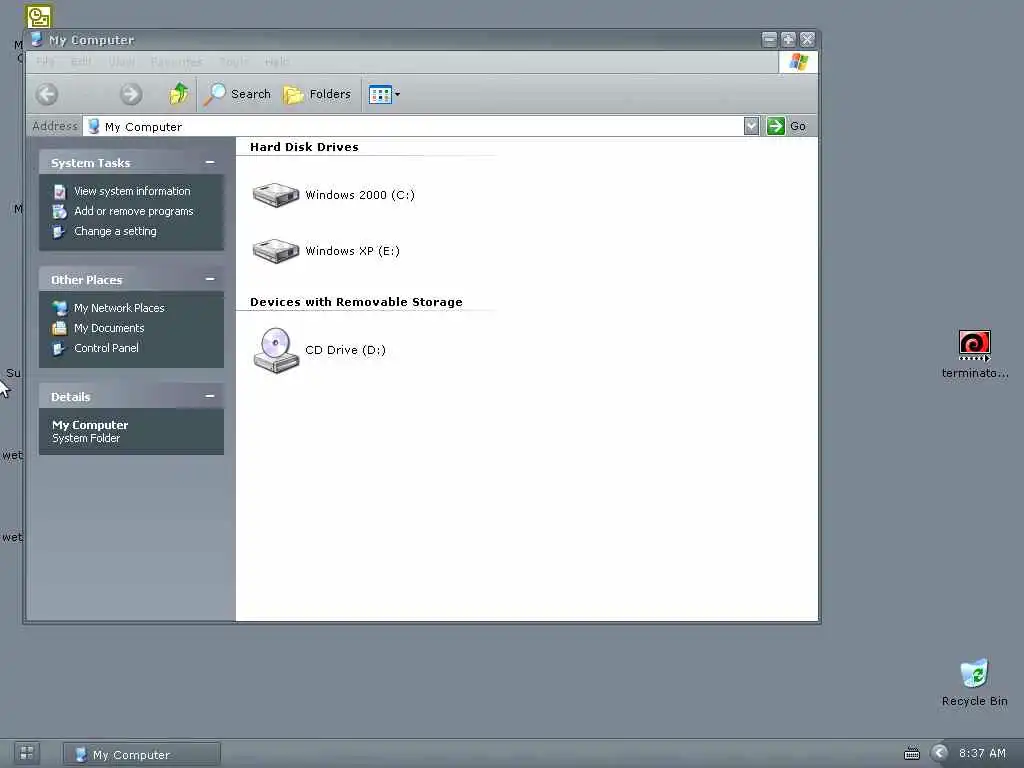Click the CD Drive (D:) label
The width and height of the screenshot is (1024, 768).
(345, 350)
